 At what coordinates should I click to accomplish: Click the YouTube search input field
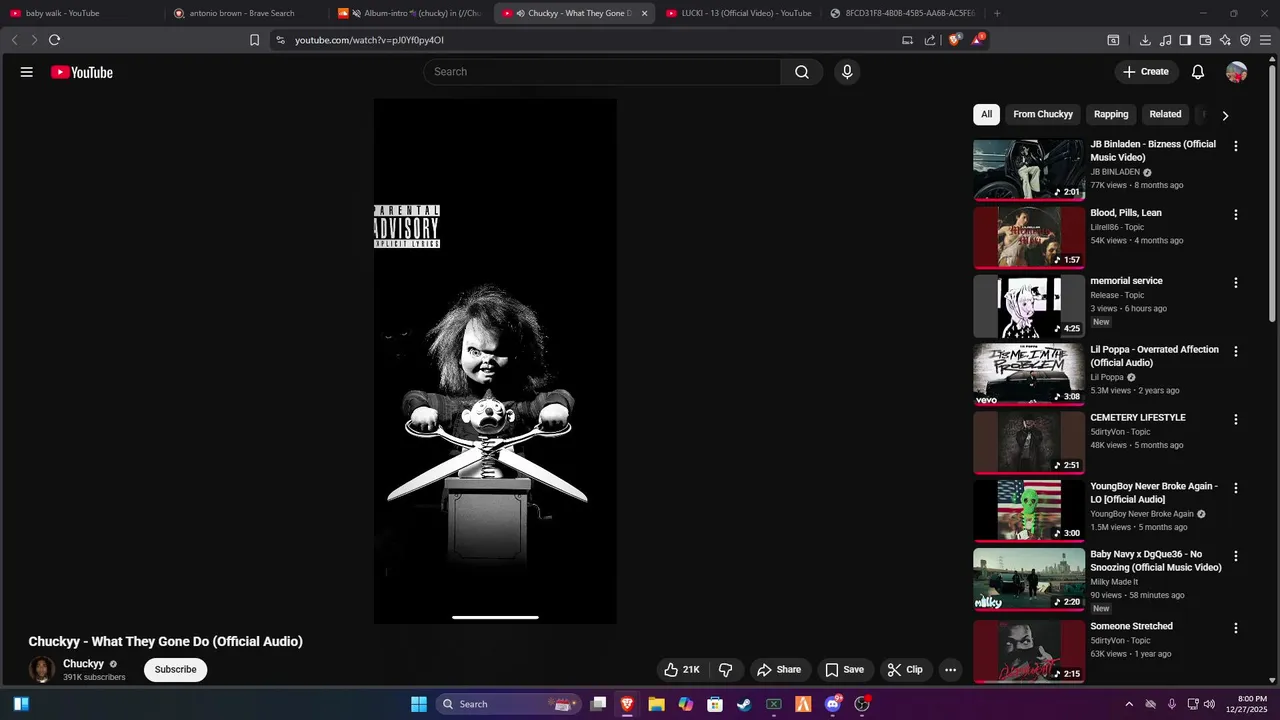click(602, 72)
